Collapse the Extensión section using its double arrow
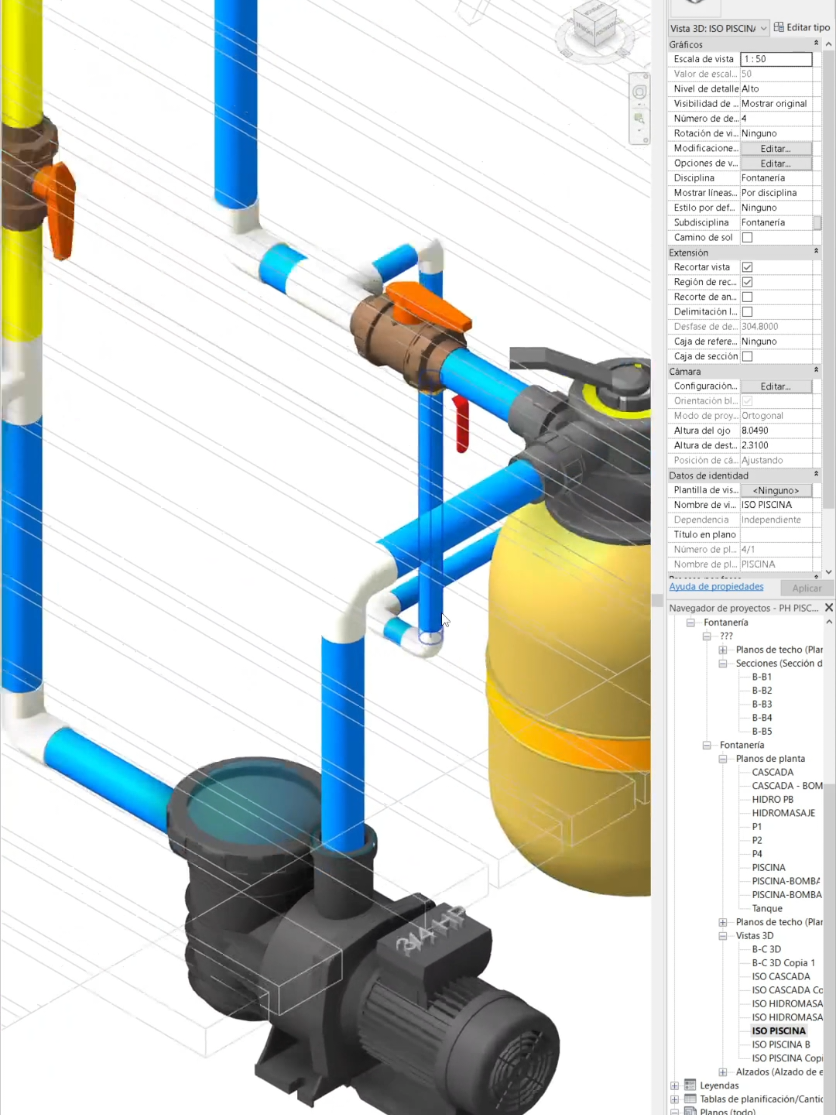This screenshot has width=836, height=1115. (815, 252)
